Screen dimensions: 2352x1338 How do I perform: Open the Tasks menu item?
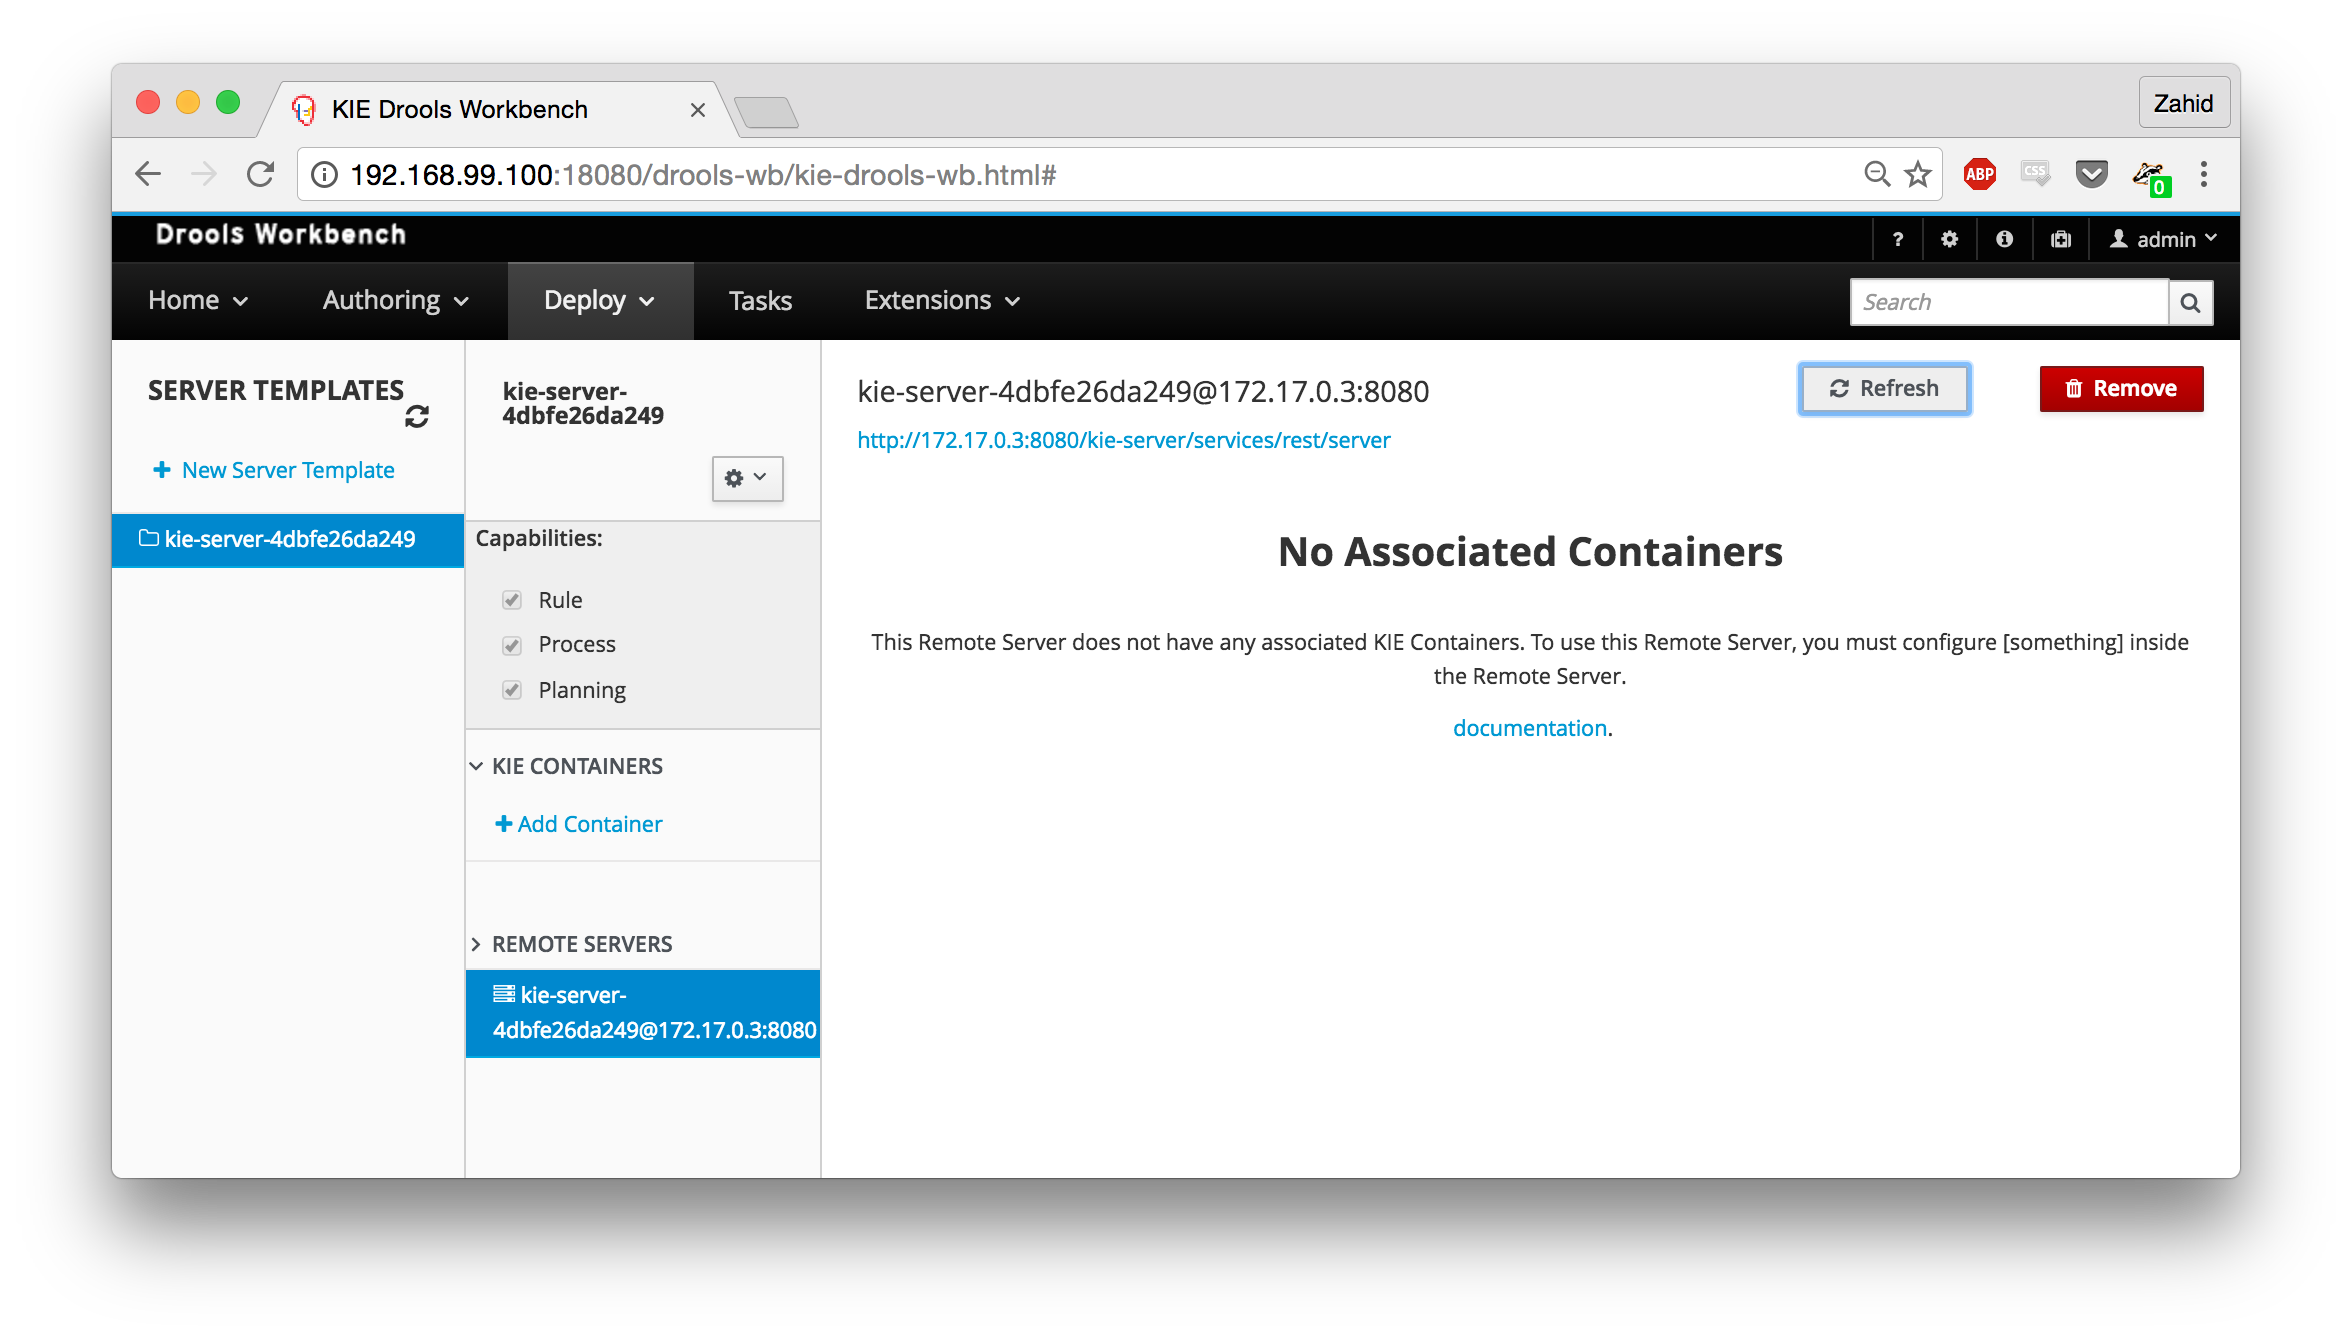[x=760, y=301]
